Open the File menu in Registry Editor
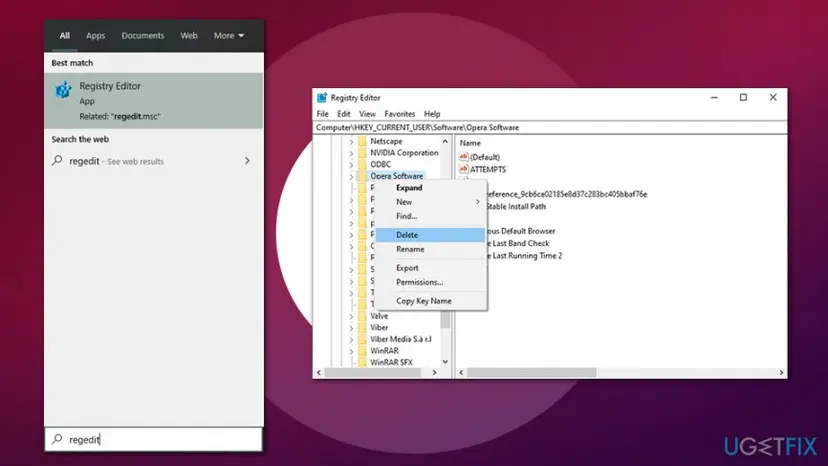Screen dimensions: 828x466 pos(322,114)
